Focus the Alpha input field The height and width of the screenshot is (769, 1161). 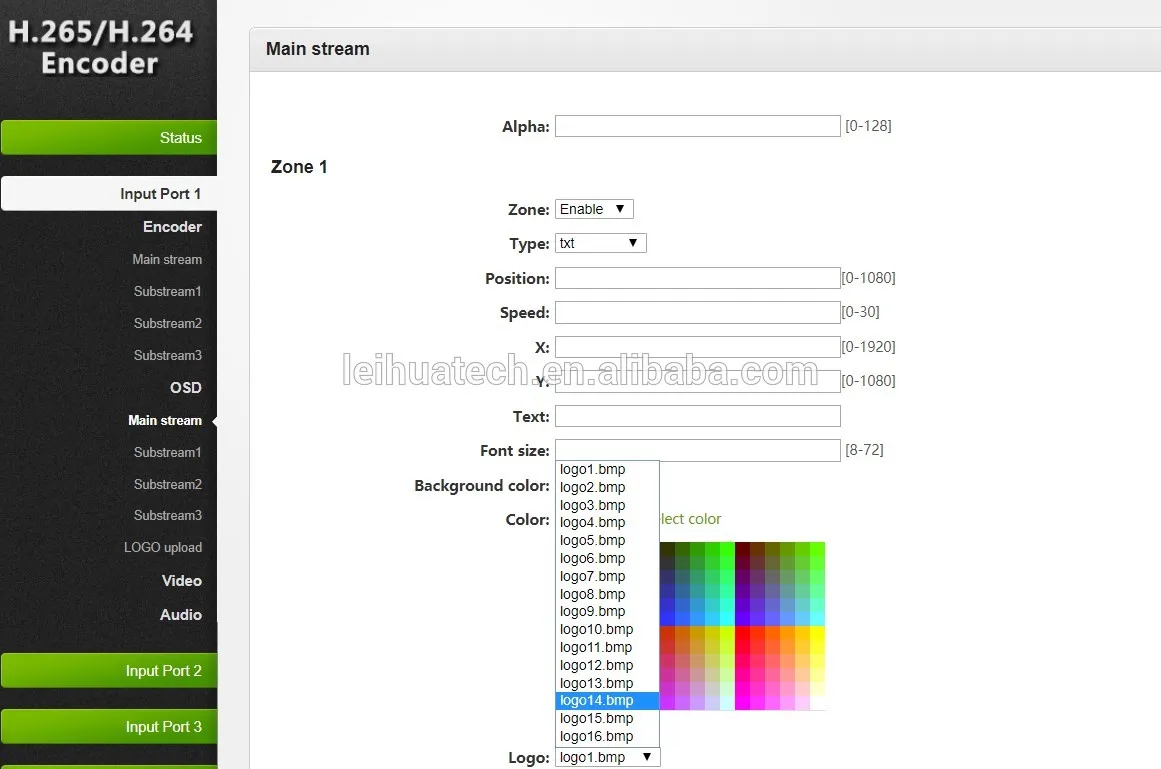697,126
